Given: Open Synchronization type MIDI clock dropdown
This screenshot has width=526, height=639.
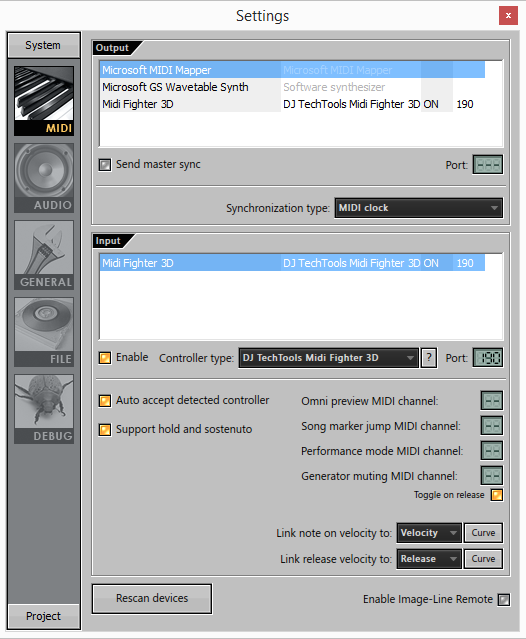Looking at the screenshot, I should [418, 208].
